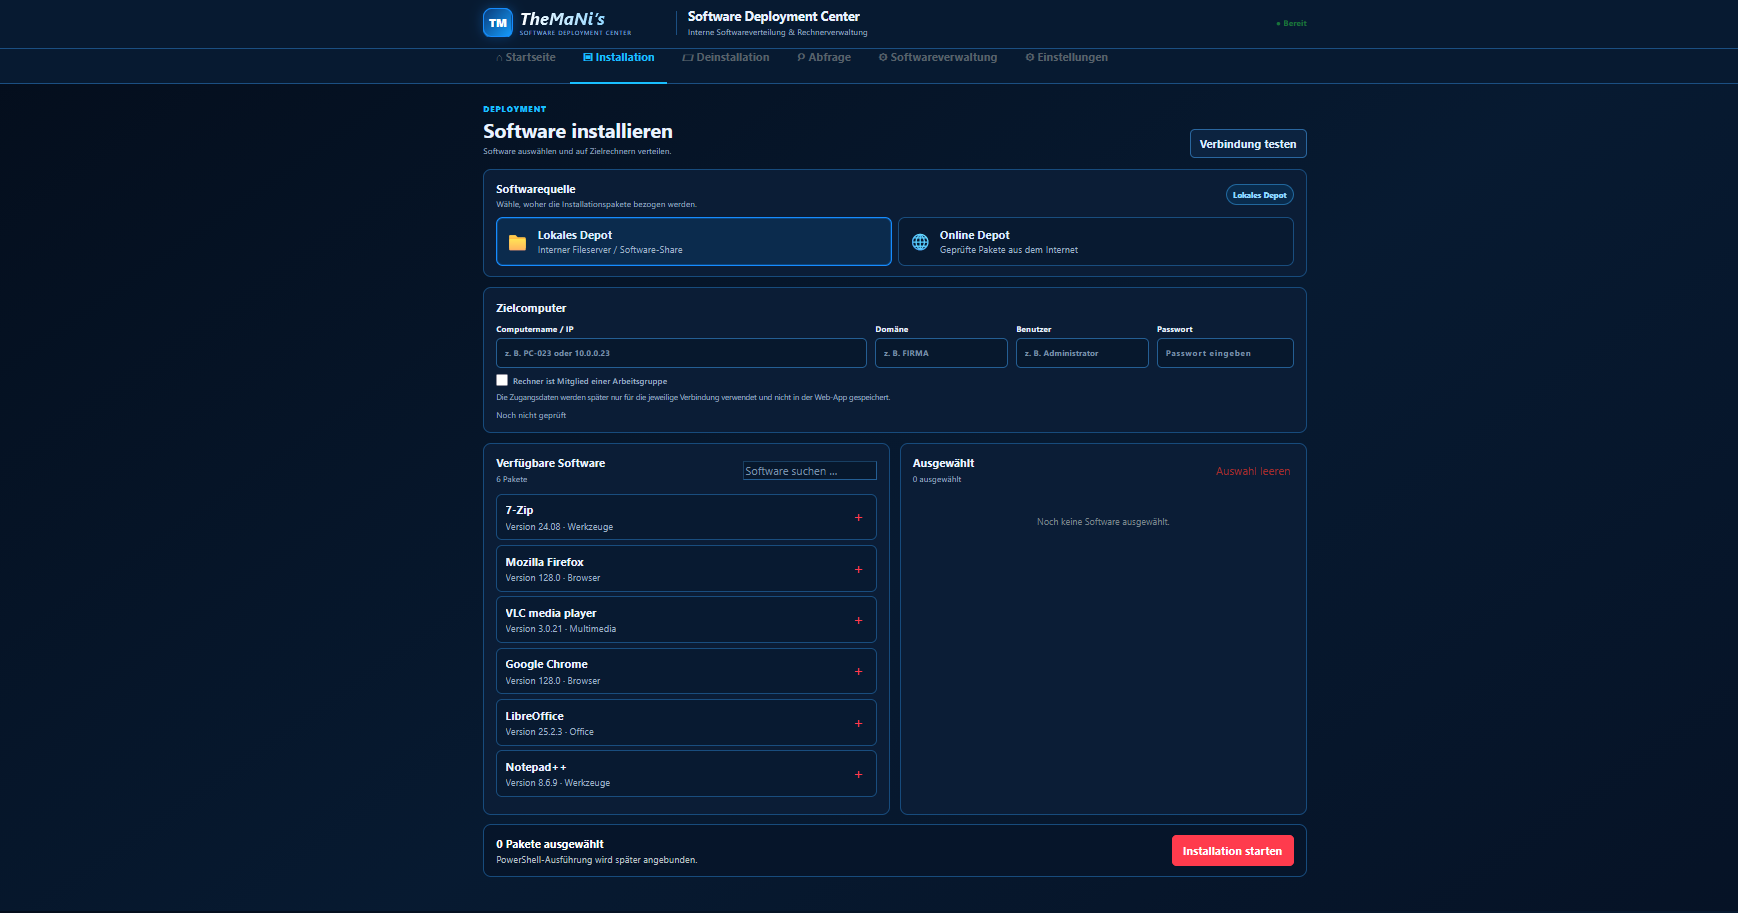Click the TM logo icon
Screen dimensions: 1738x913
[498, 23]
